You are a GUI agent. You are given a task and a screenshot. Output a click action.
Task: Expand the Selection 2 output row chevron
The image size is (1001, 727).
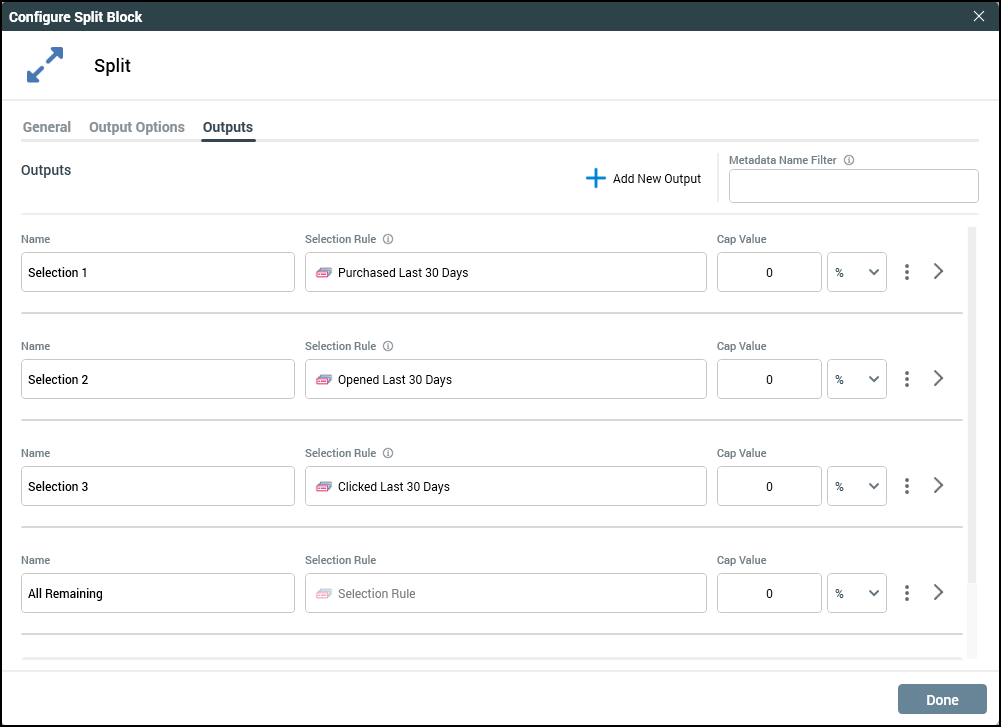[938, 379]
